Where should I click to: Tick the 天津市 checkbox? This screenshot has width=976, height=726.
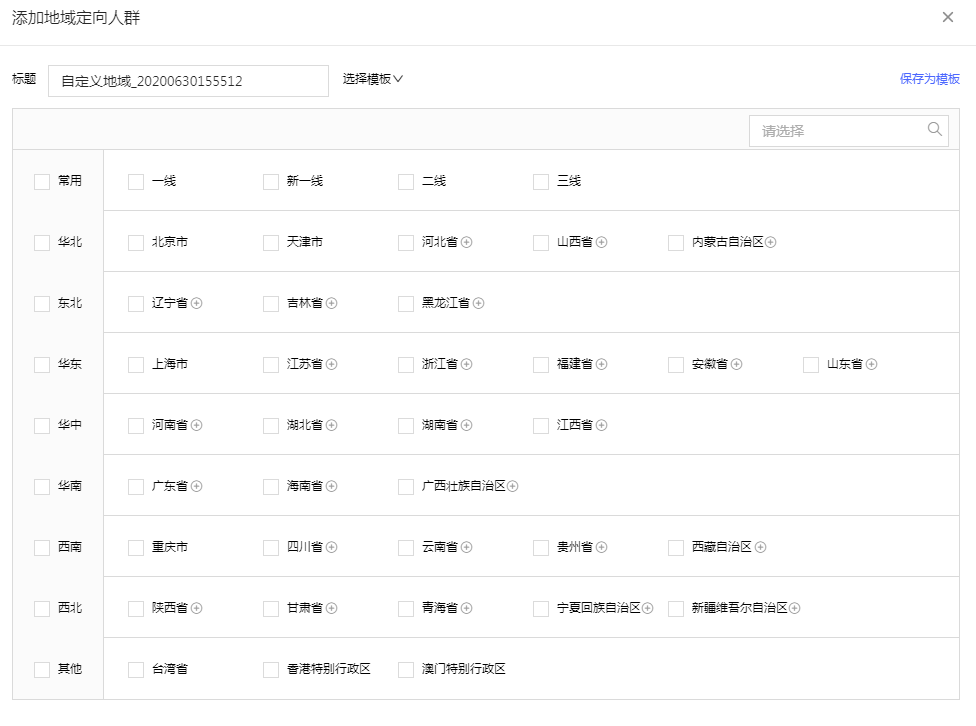click(271, 243)
